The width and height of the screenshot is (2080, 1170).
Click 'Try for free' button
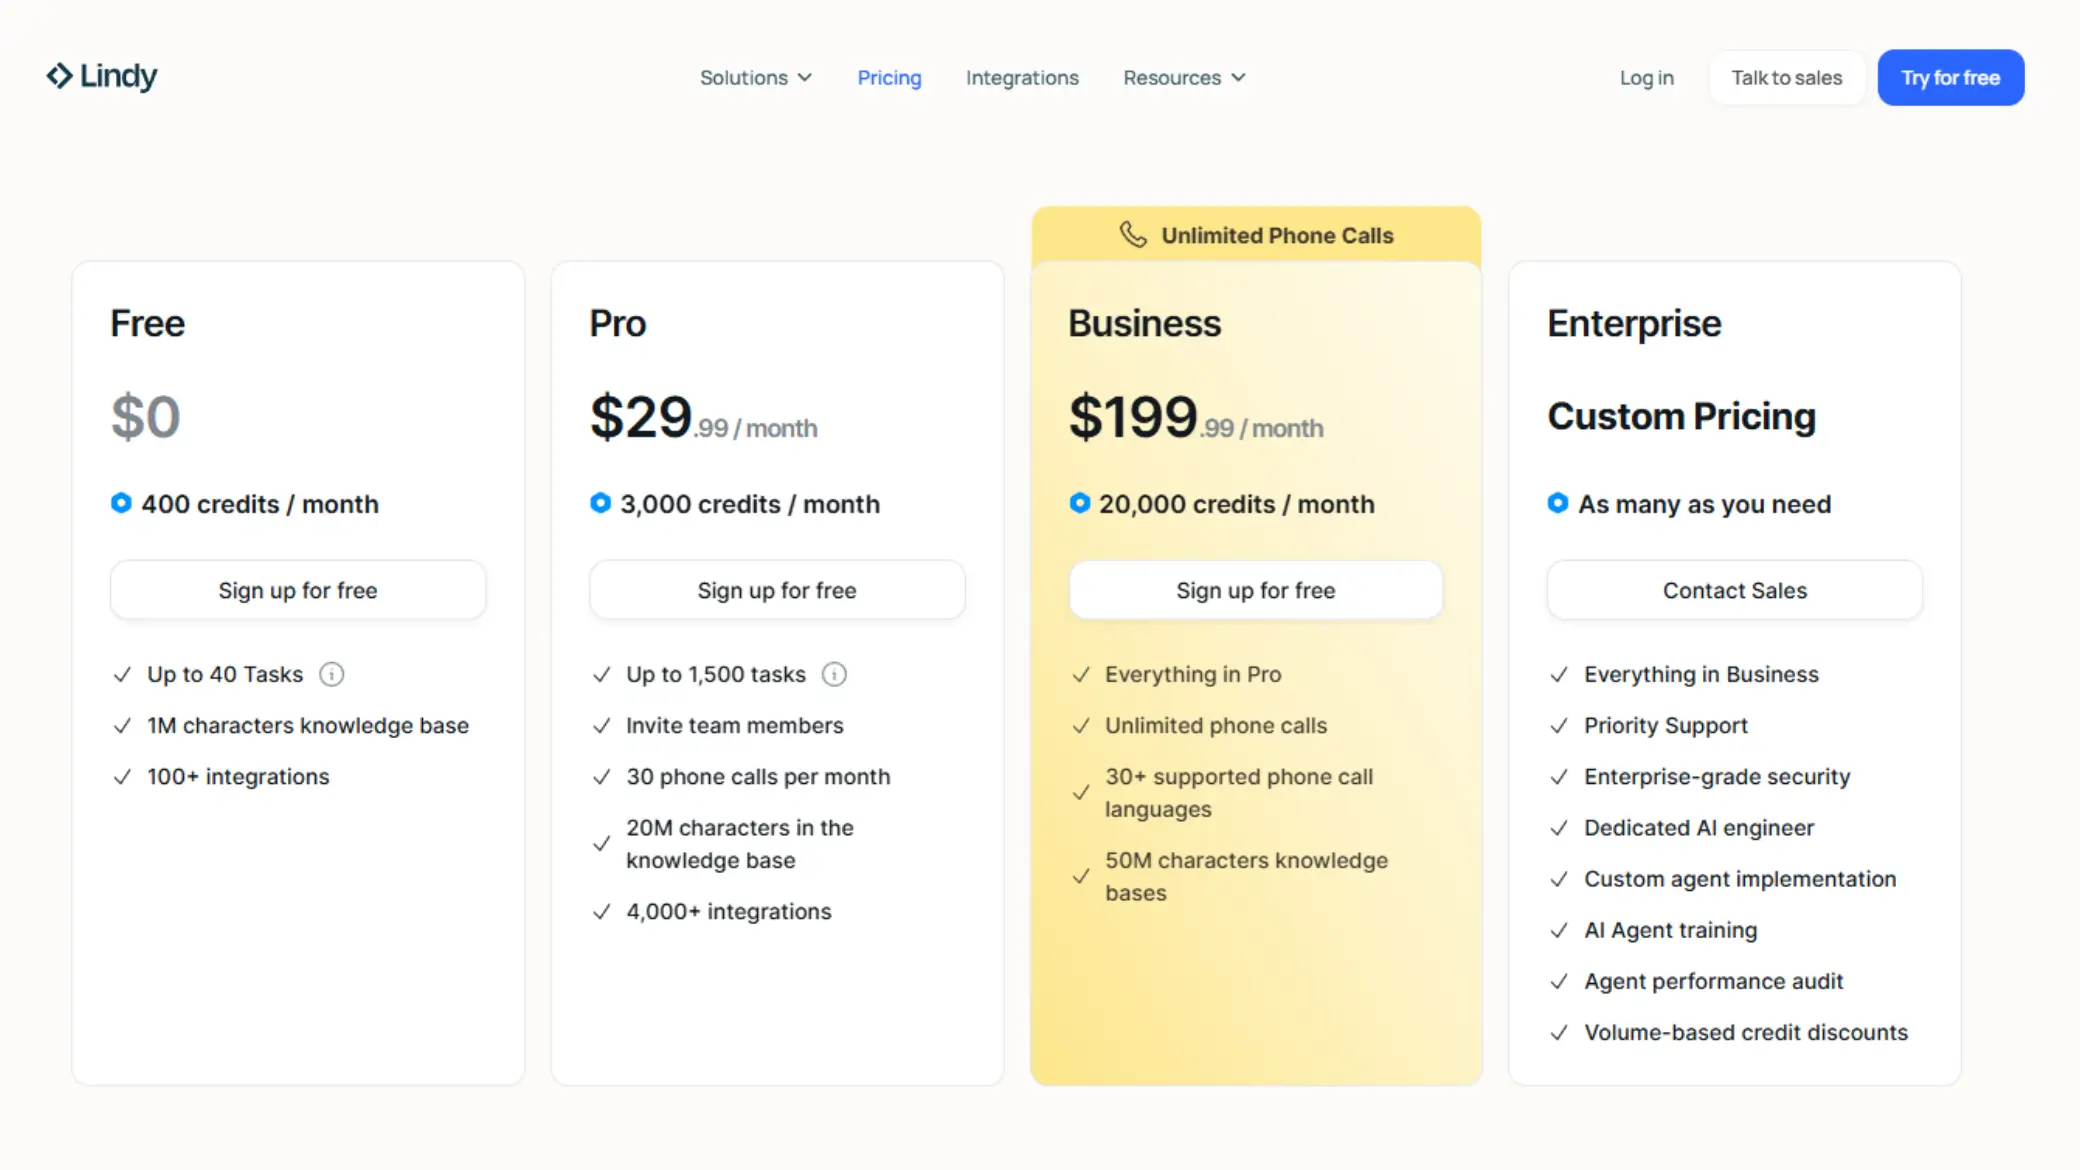click(1950, 77)
